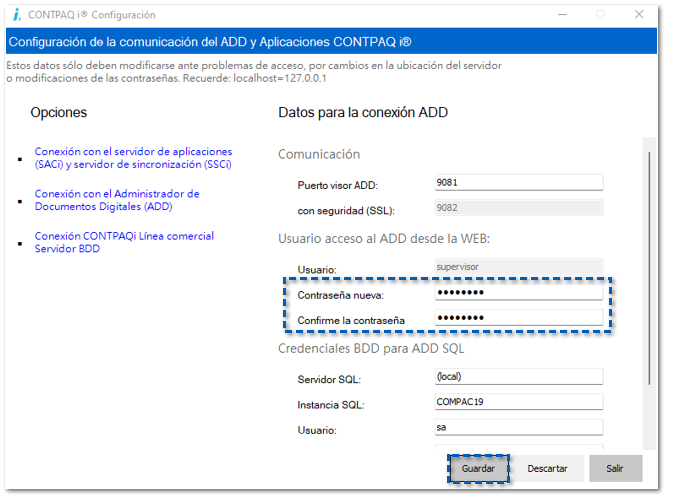Image resolution: width=674 pixels, height=498 pixels.
Task: Click the Datos para la conexión ADD heading
Action: [x=363, y=113]
